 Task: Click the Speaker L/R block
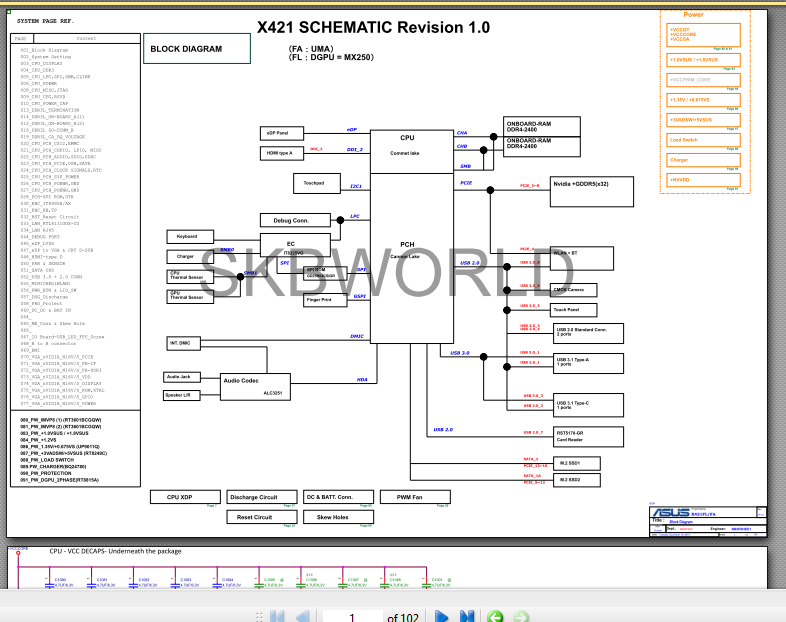coord(181,395)
